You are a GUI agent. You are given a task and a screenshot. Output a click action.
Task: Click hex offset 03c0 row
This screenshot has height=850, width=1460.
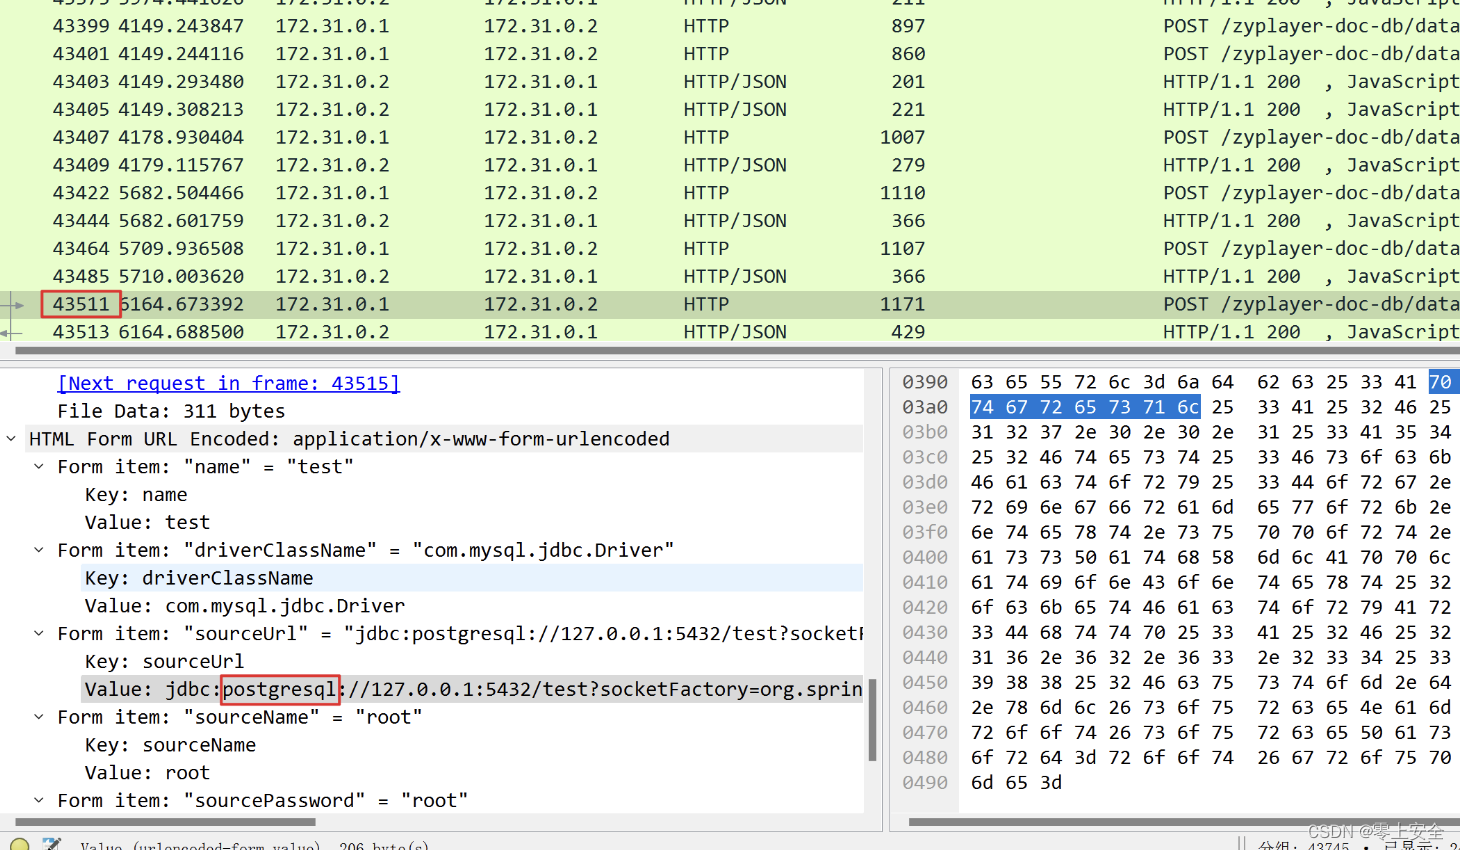(925, 457)
